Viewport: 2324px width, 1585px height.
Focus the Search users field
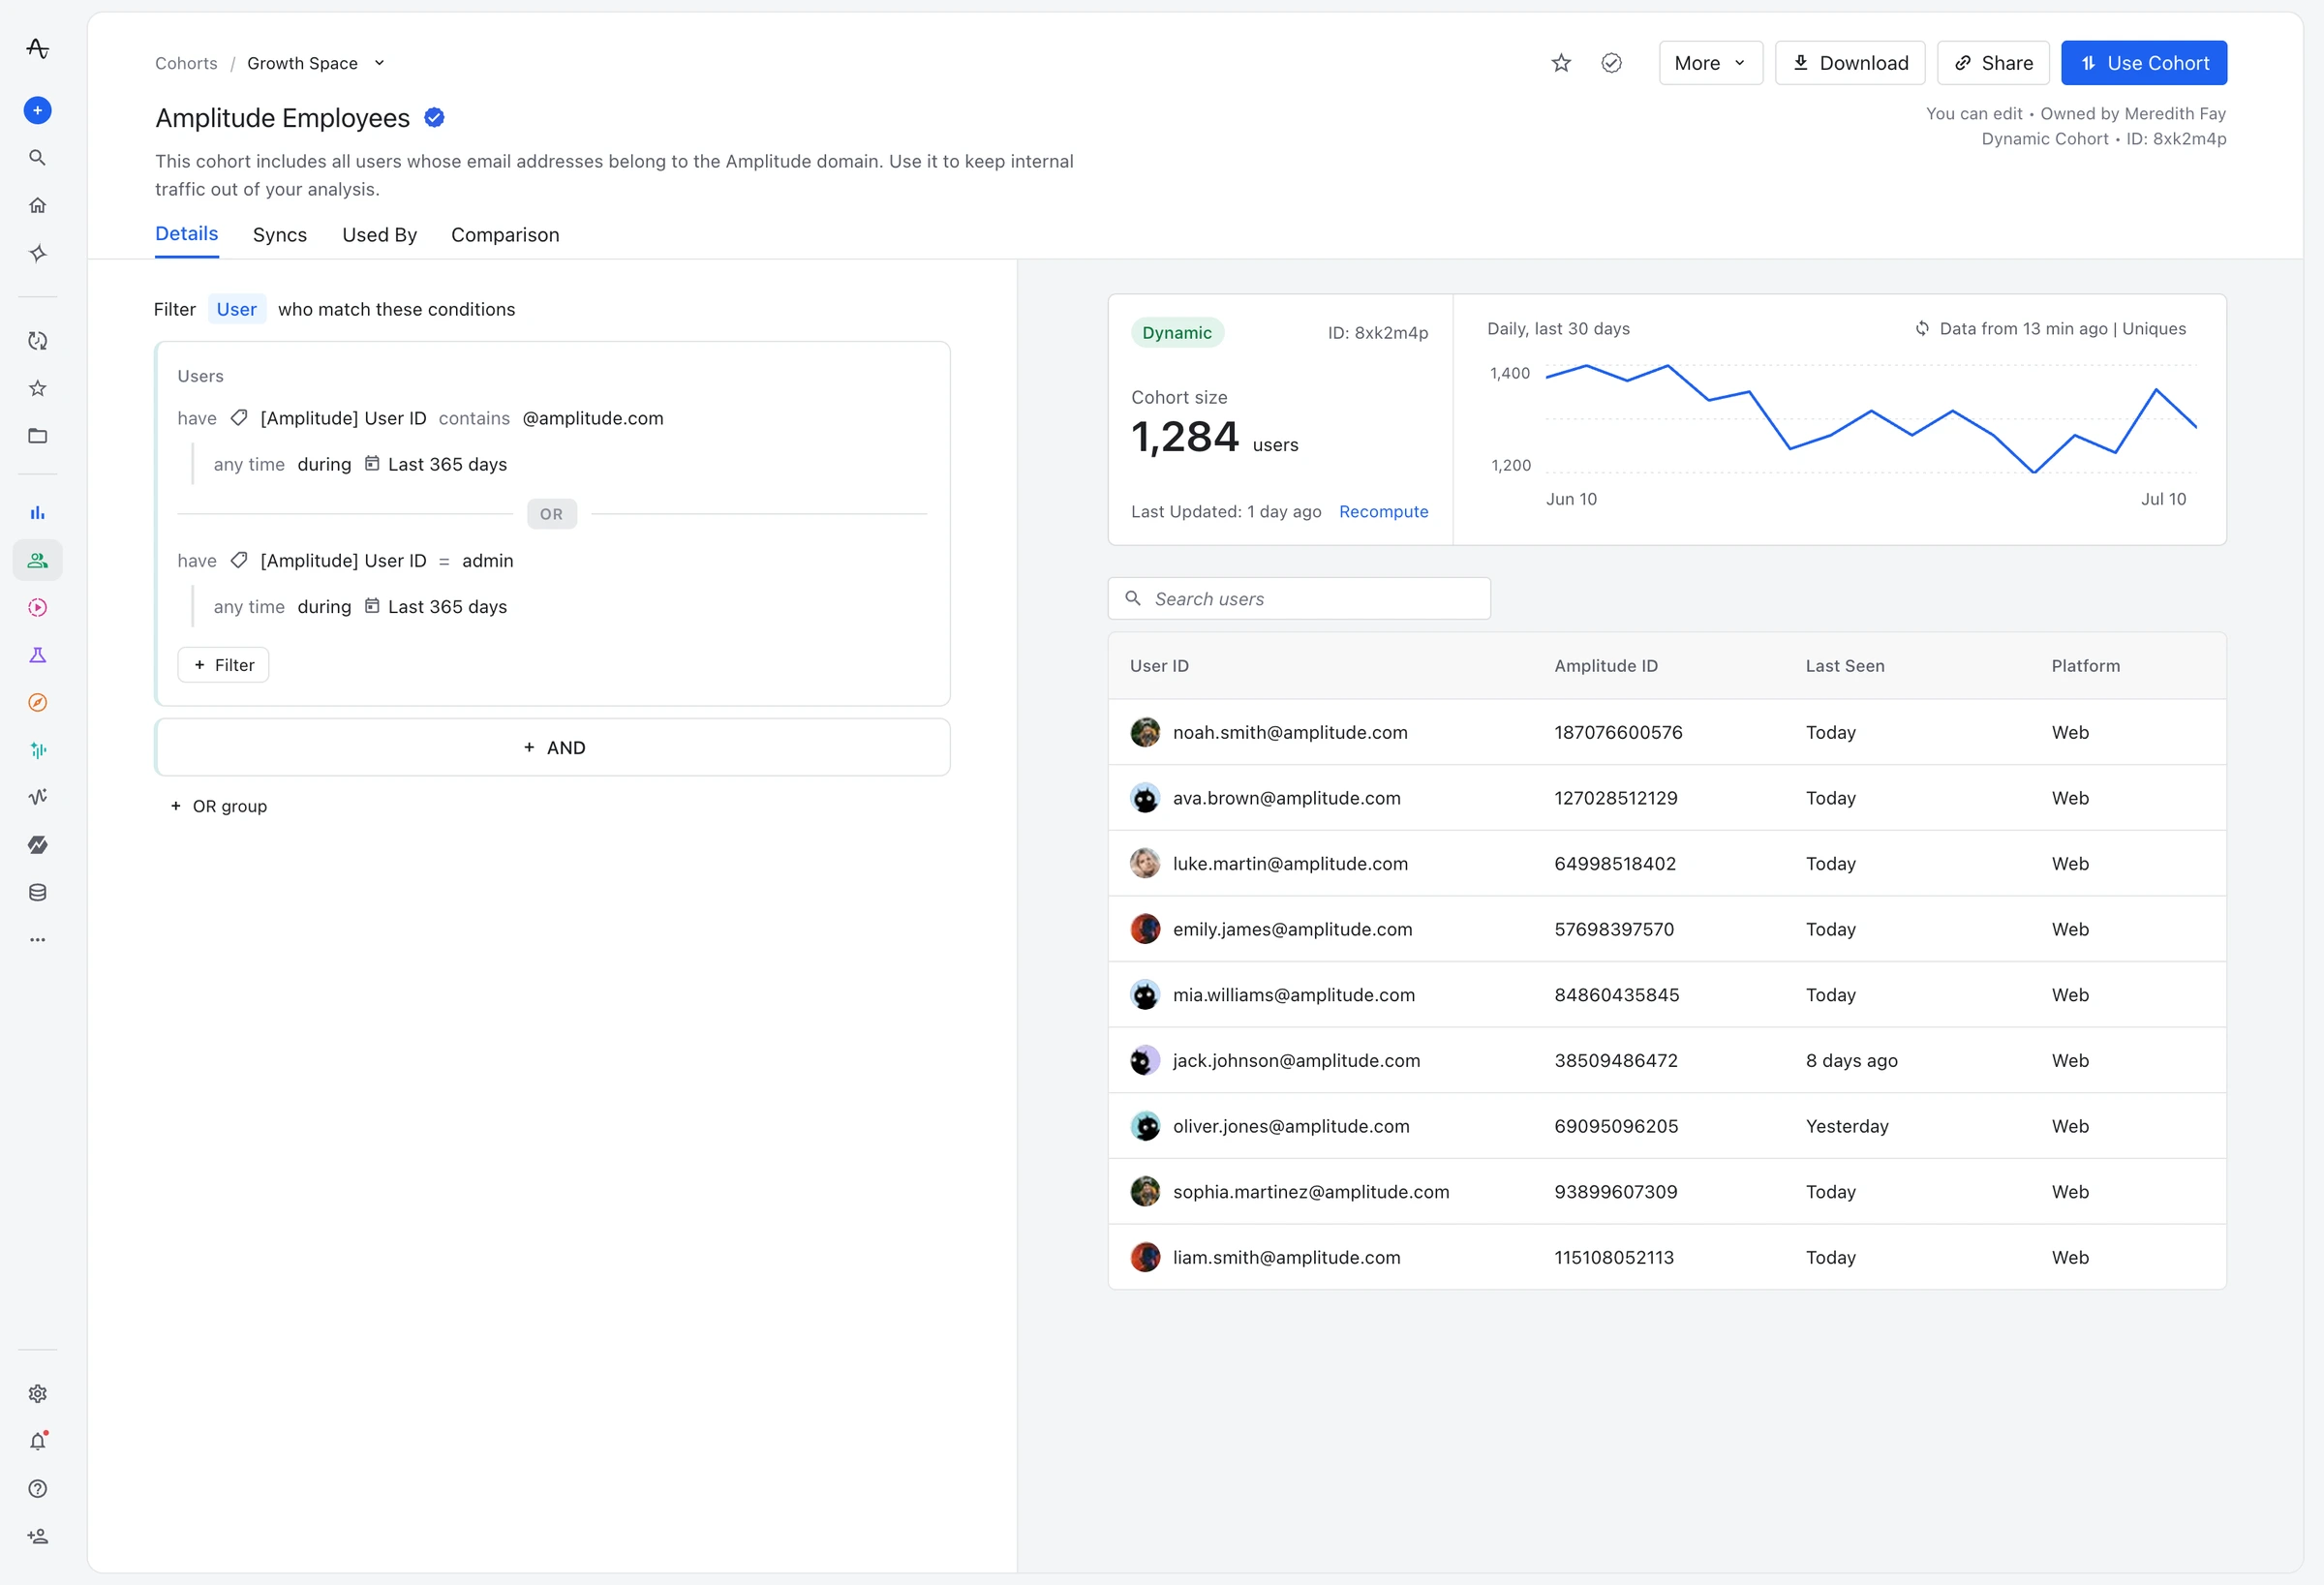click(1299, 598)
